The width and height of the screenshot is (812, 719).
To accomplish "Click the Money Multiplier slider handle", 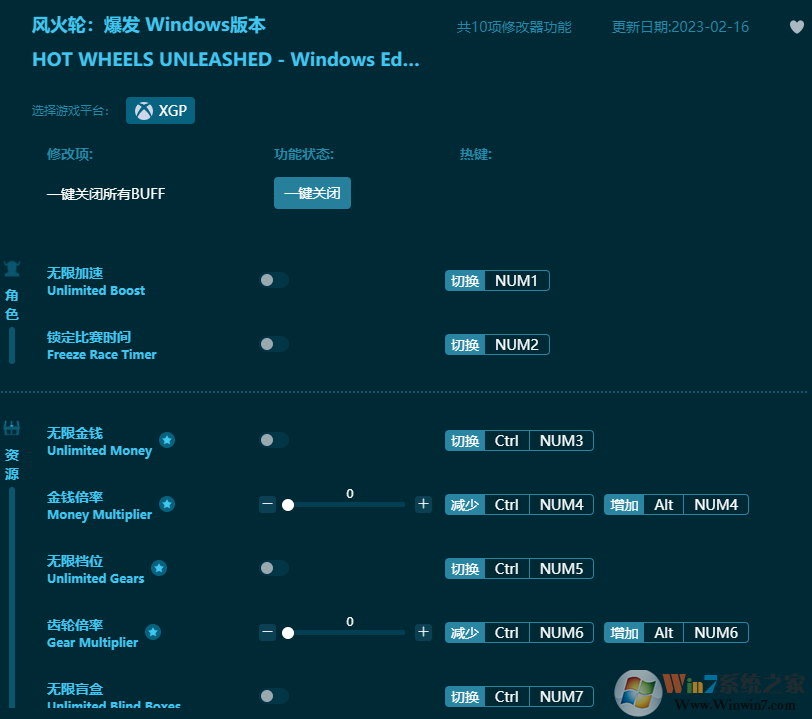I will (288, 505).
